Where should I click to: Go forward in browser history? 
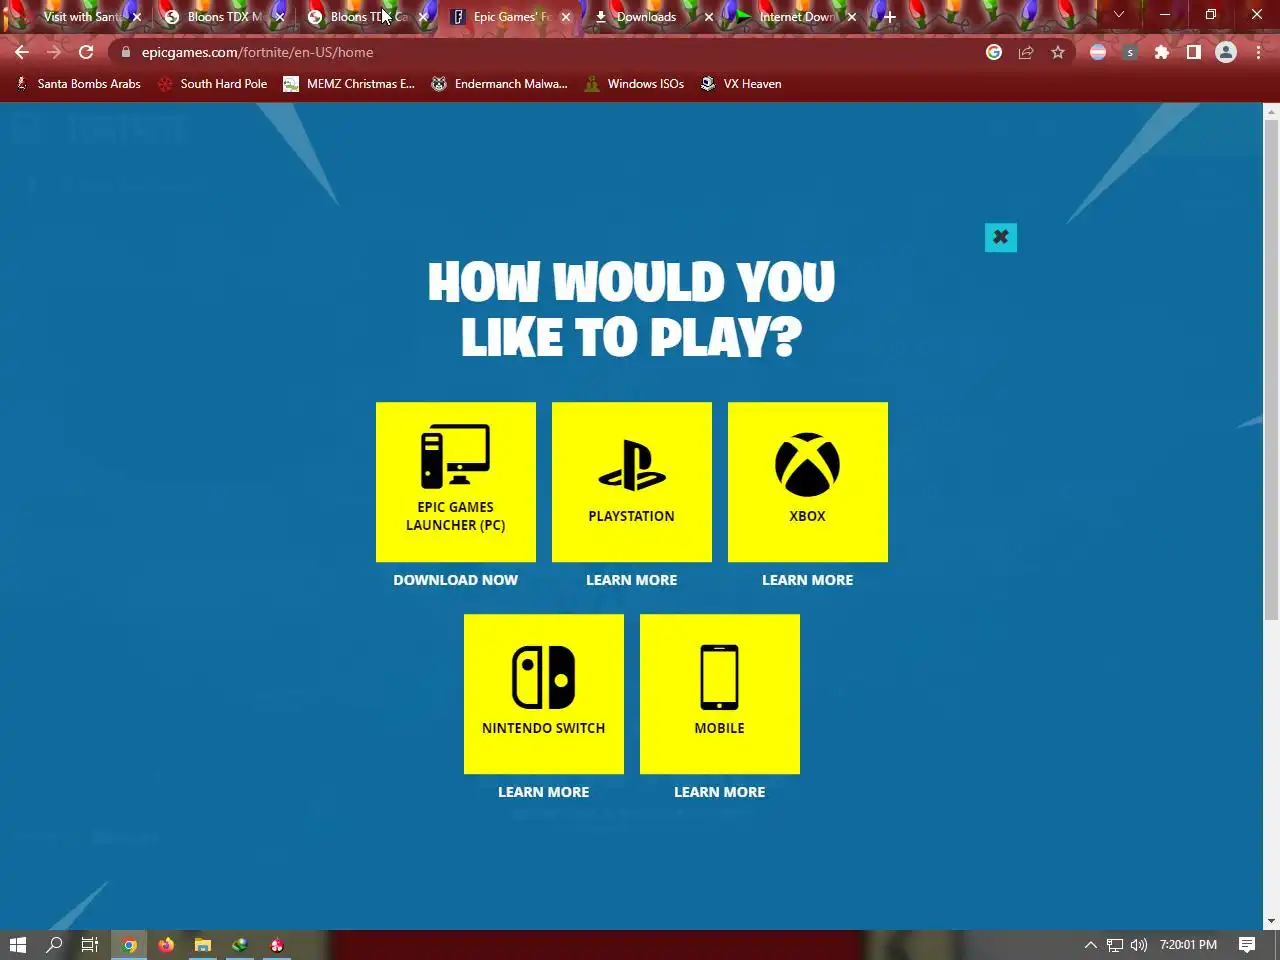[x=54, y=52]
